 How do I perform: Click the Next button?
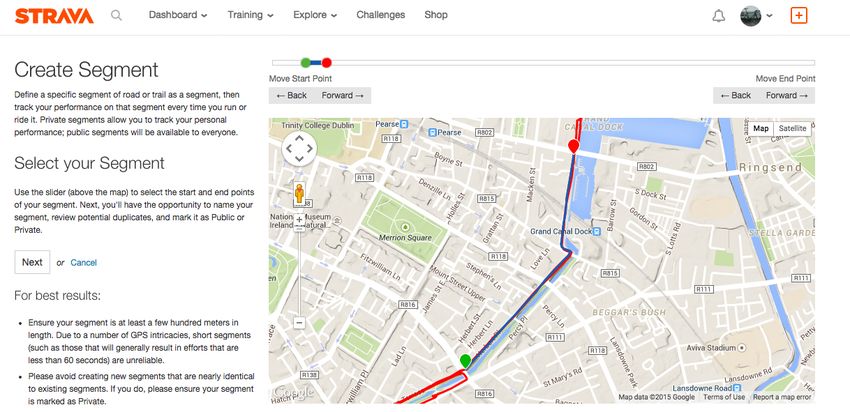[x=33, y=262]
